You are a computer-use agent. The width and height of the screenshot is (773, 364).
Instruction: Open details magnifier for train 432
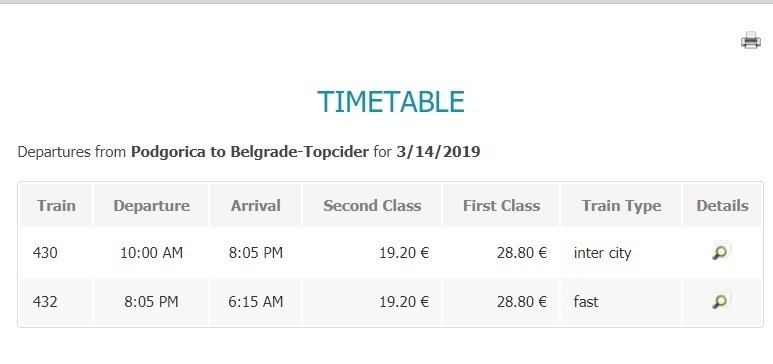point(720,301)
